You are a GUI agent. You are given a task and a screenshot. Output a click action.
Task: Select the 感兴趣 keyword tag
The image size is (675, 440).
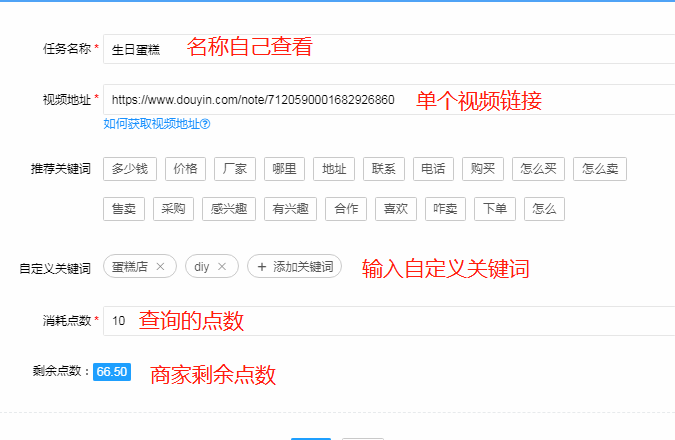(229, 209)
